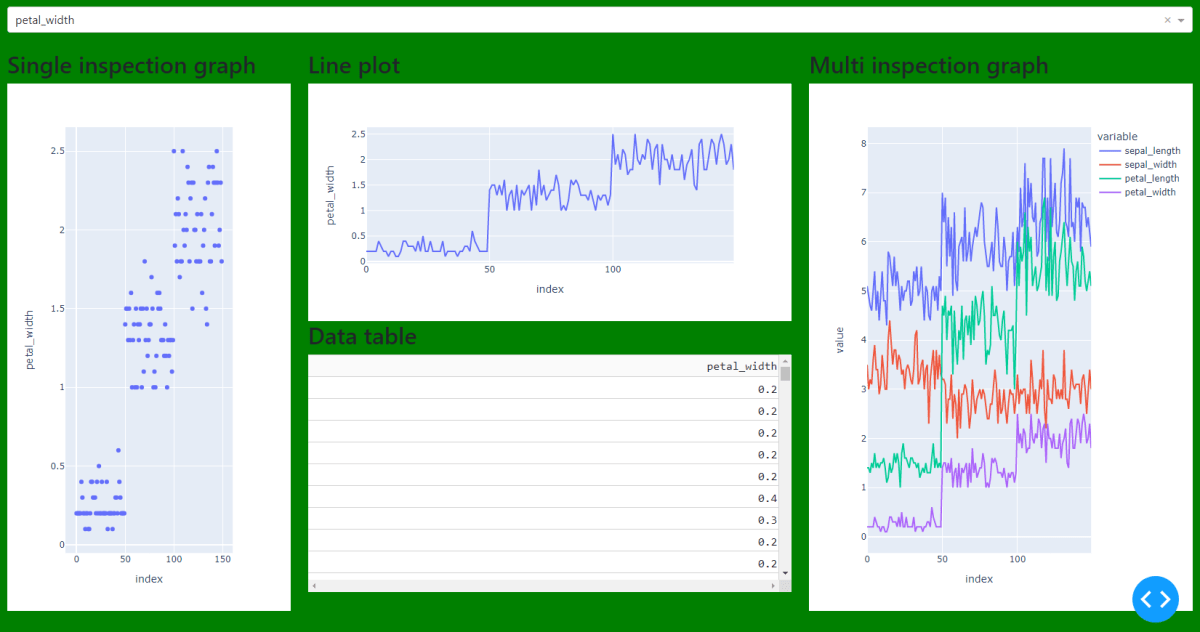Clear the petal_width dropdown selection

point(1167,20)
